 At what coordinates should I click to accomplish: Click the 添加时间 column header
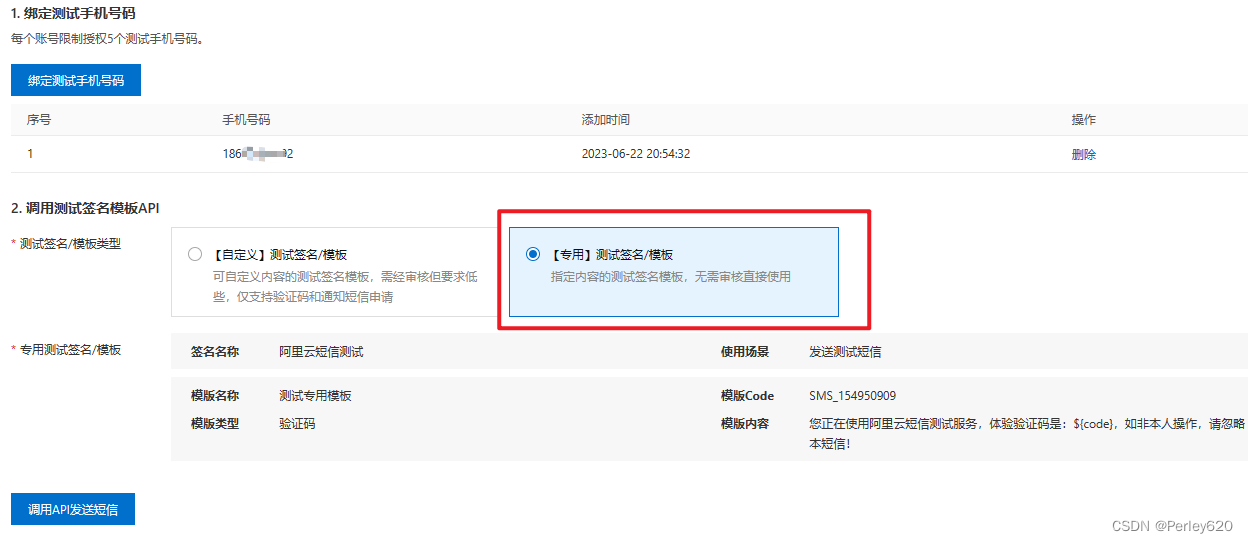[606, 119]
